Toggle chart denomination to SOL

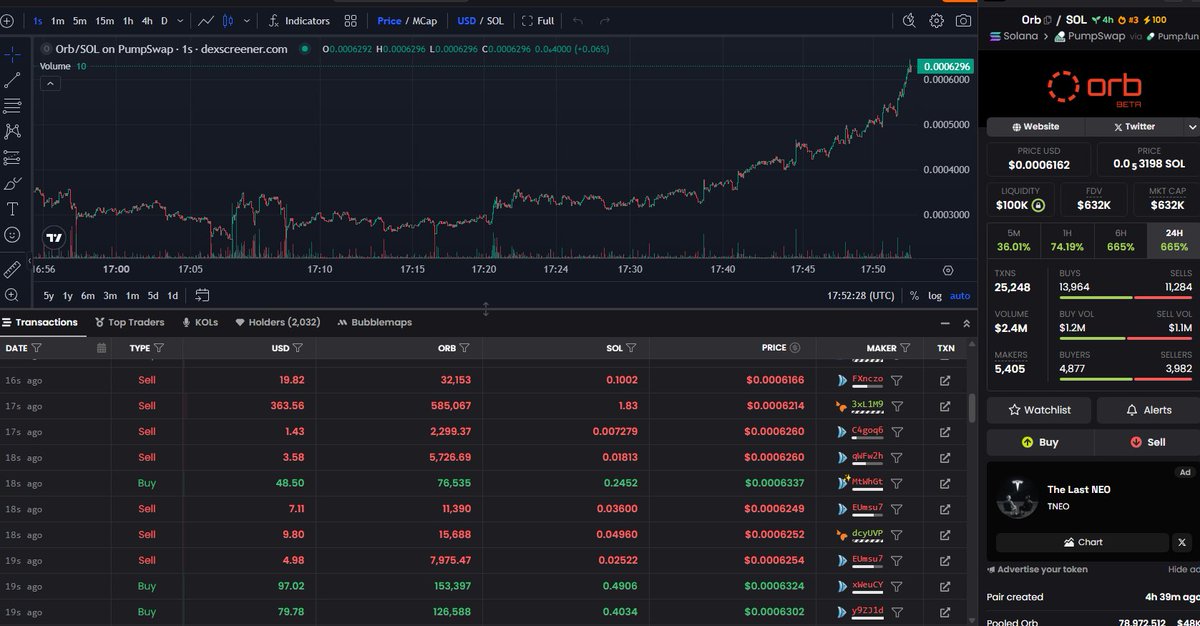(495, 20)
